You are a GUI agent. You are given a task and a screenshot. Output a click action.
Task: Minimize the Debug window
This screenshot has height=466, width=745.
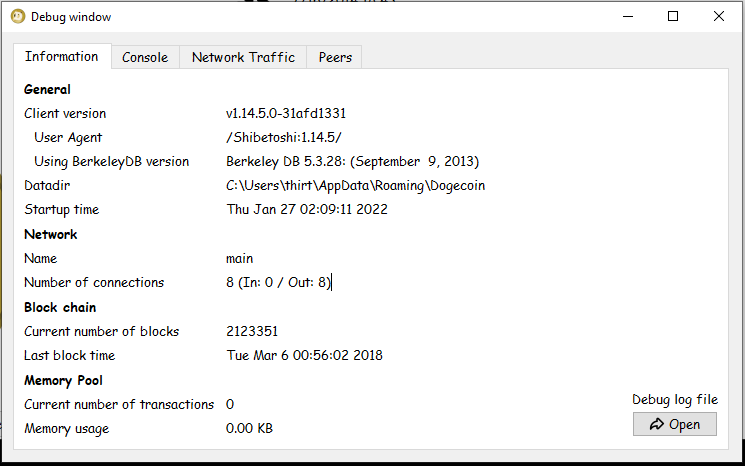coord(628,16)
